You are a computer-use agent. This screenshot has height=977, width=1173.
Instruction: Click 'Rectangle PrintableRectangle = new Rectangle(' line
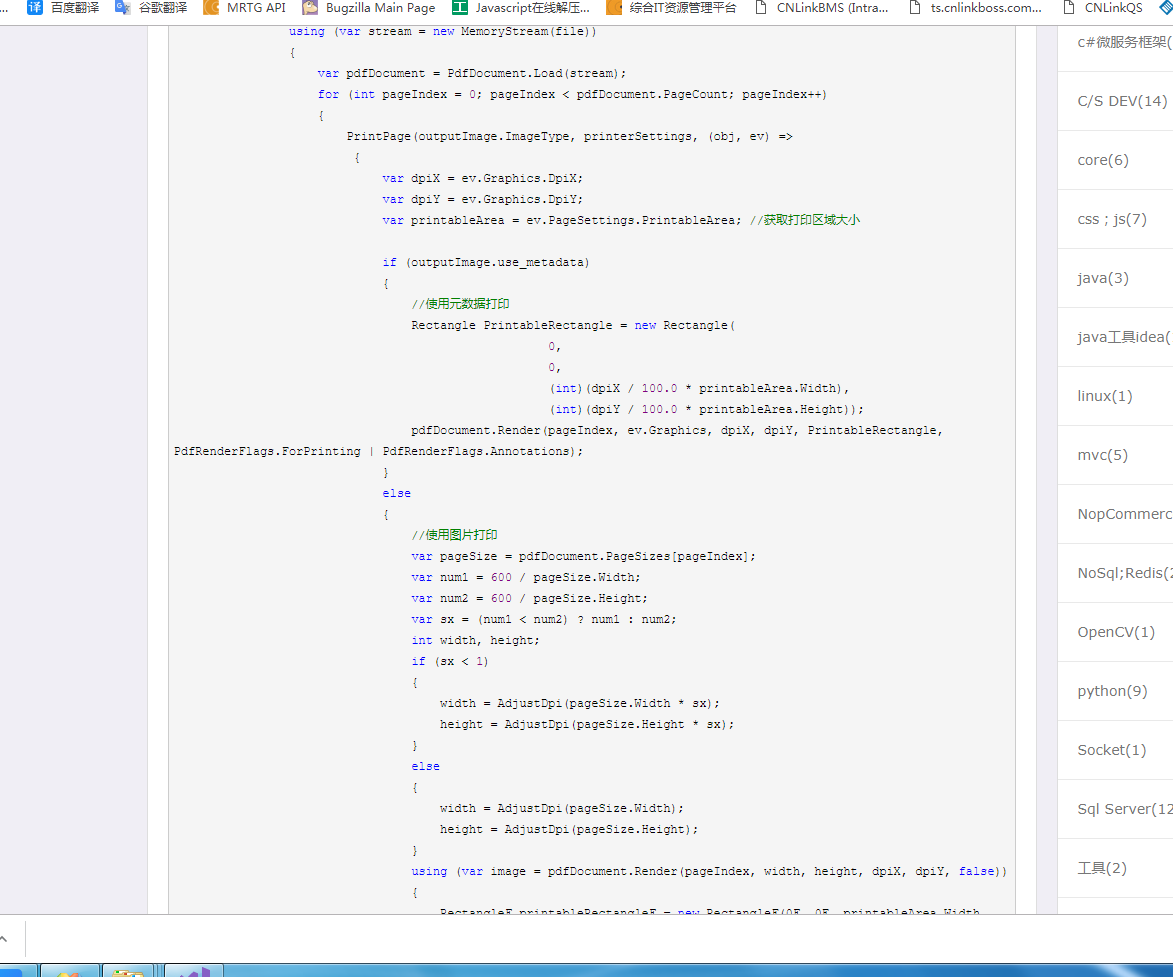tap(573, 325)
